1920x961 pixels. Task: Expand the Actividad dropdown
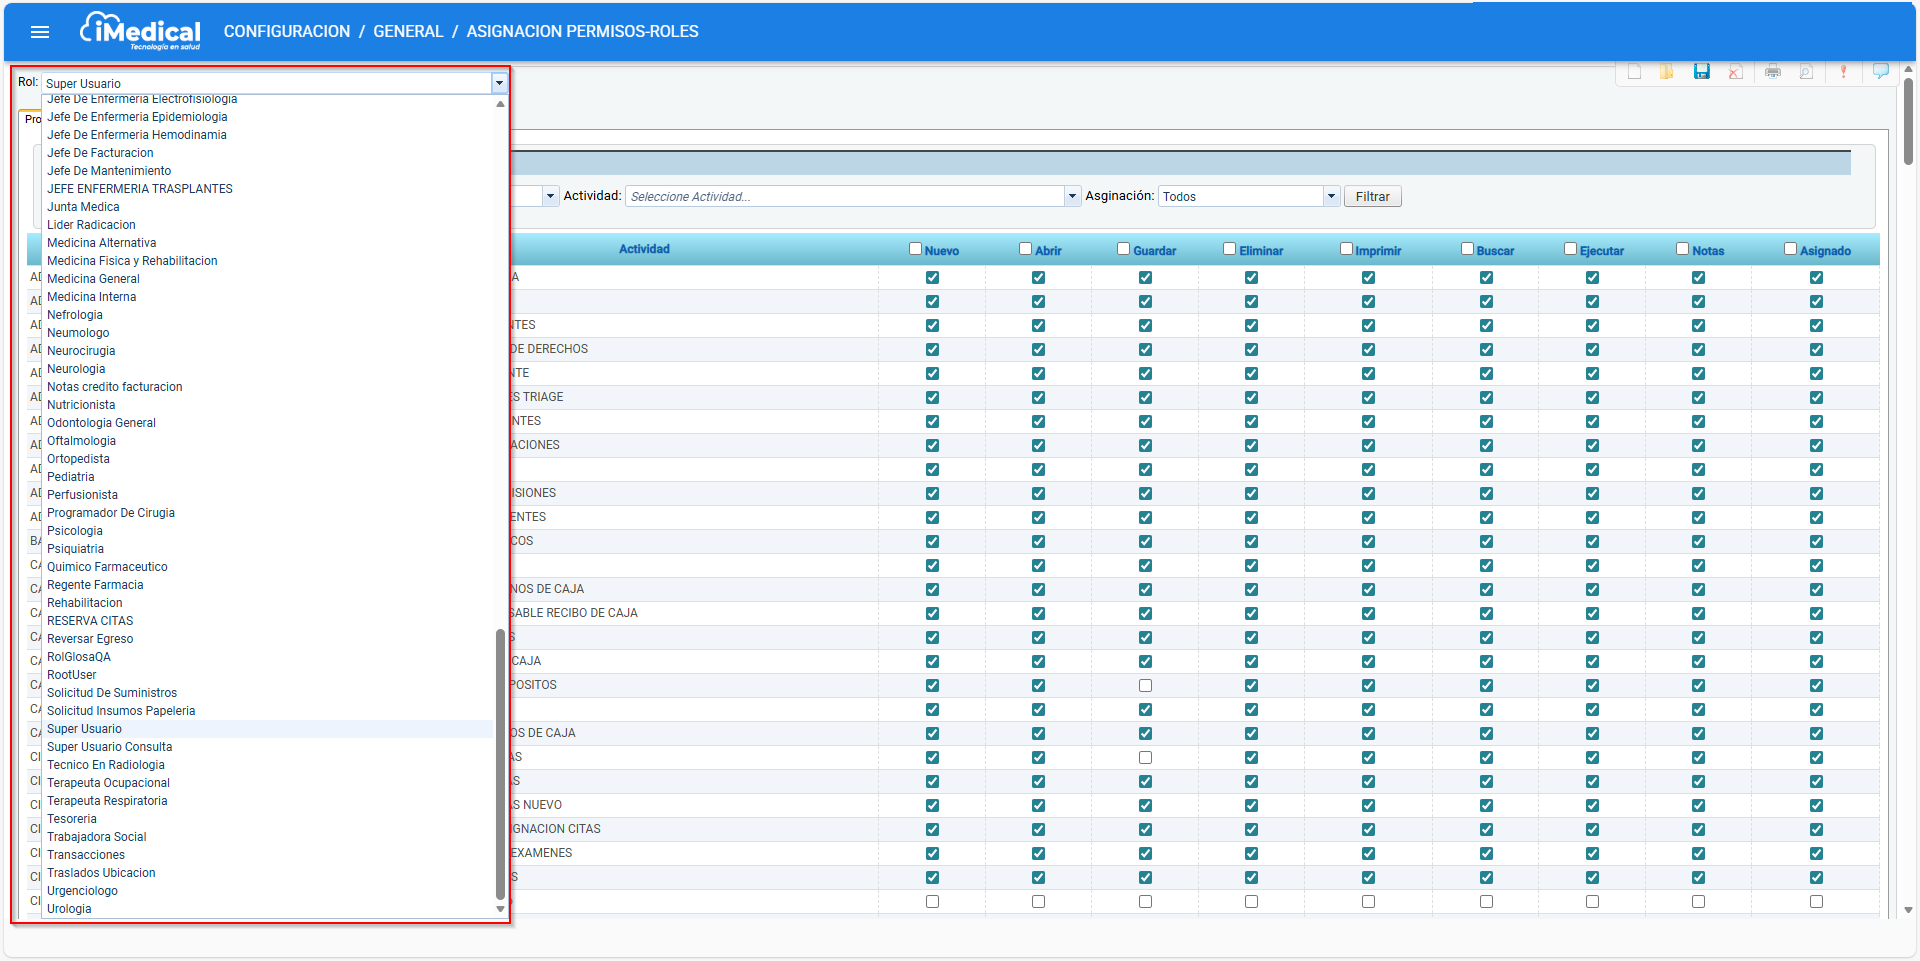coord(1072,196)
